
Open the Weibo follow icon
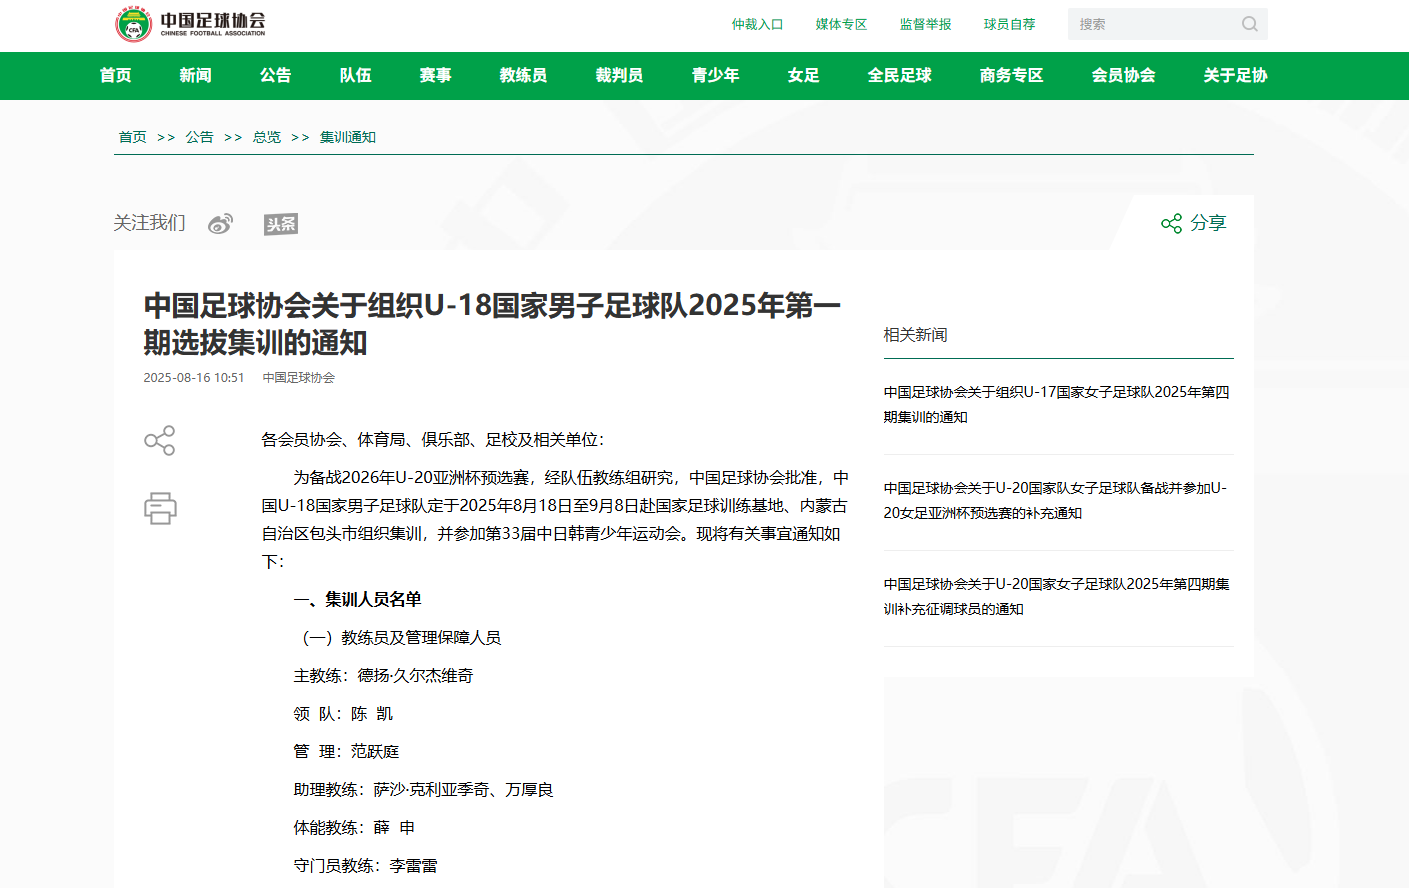pyautogui.click(x=220, y=224)
